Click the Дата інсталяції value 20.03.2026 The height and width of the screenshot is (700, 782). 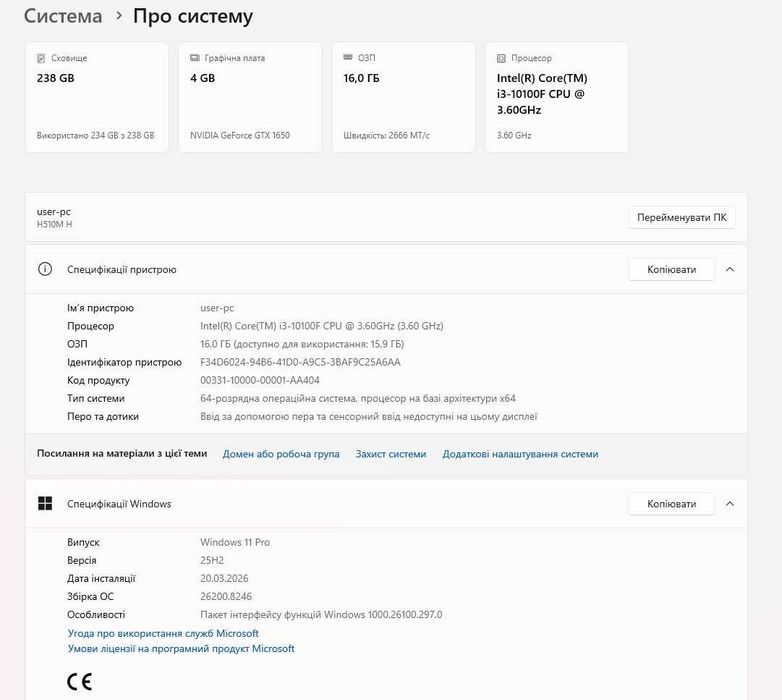[224, 578]
